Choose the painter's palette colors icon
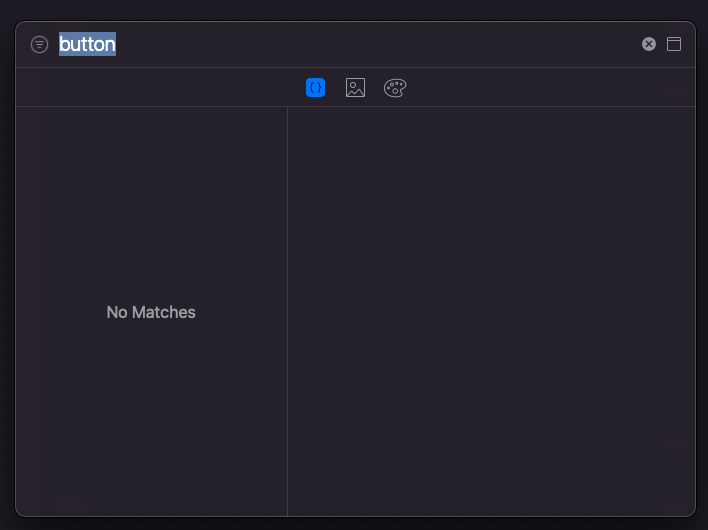 [395, 88]
